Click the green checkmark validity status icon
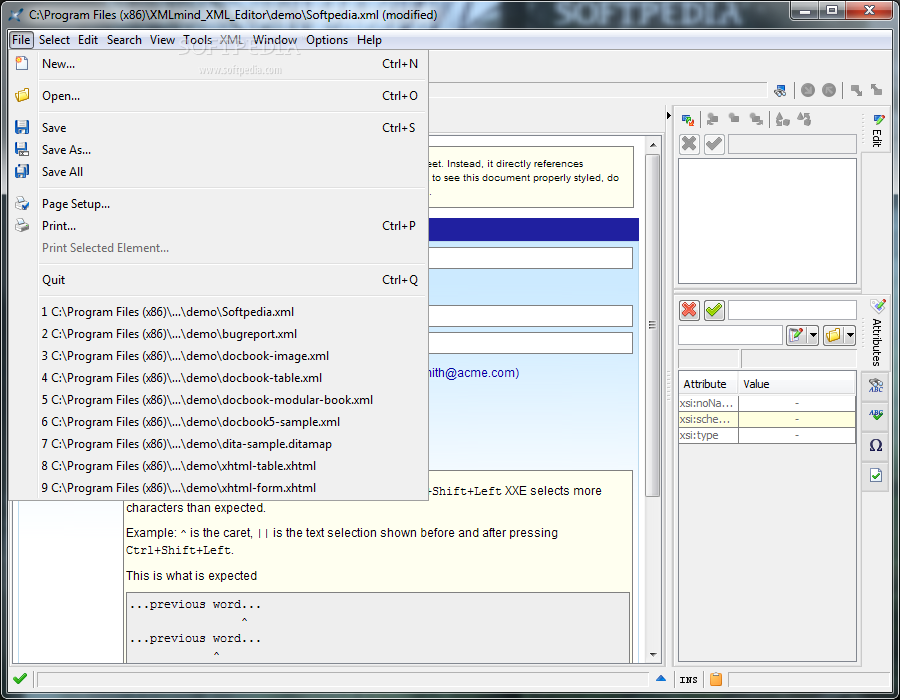 20,679
